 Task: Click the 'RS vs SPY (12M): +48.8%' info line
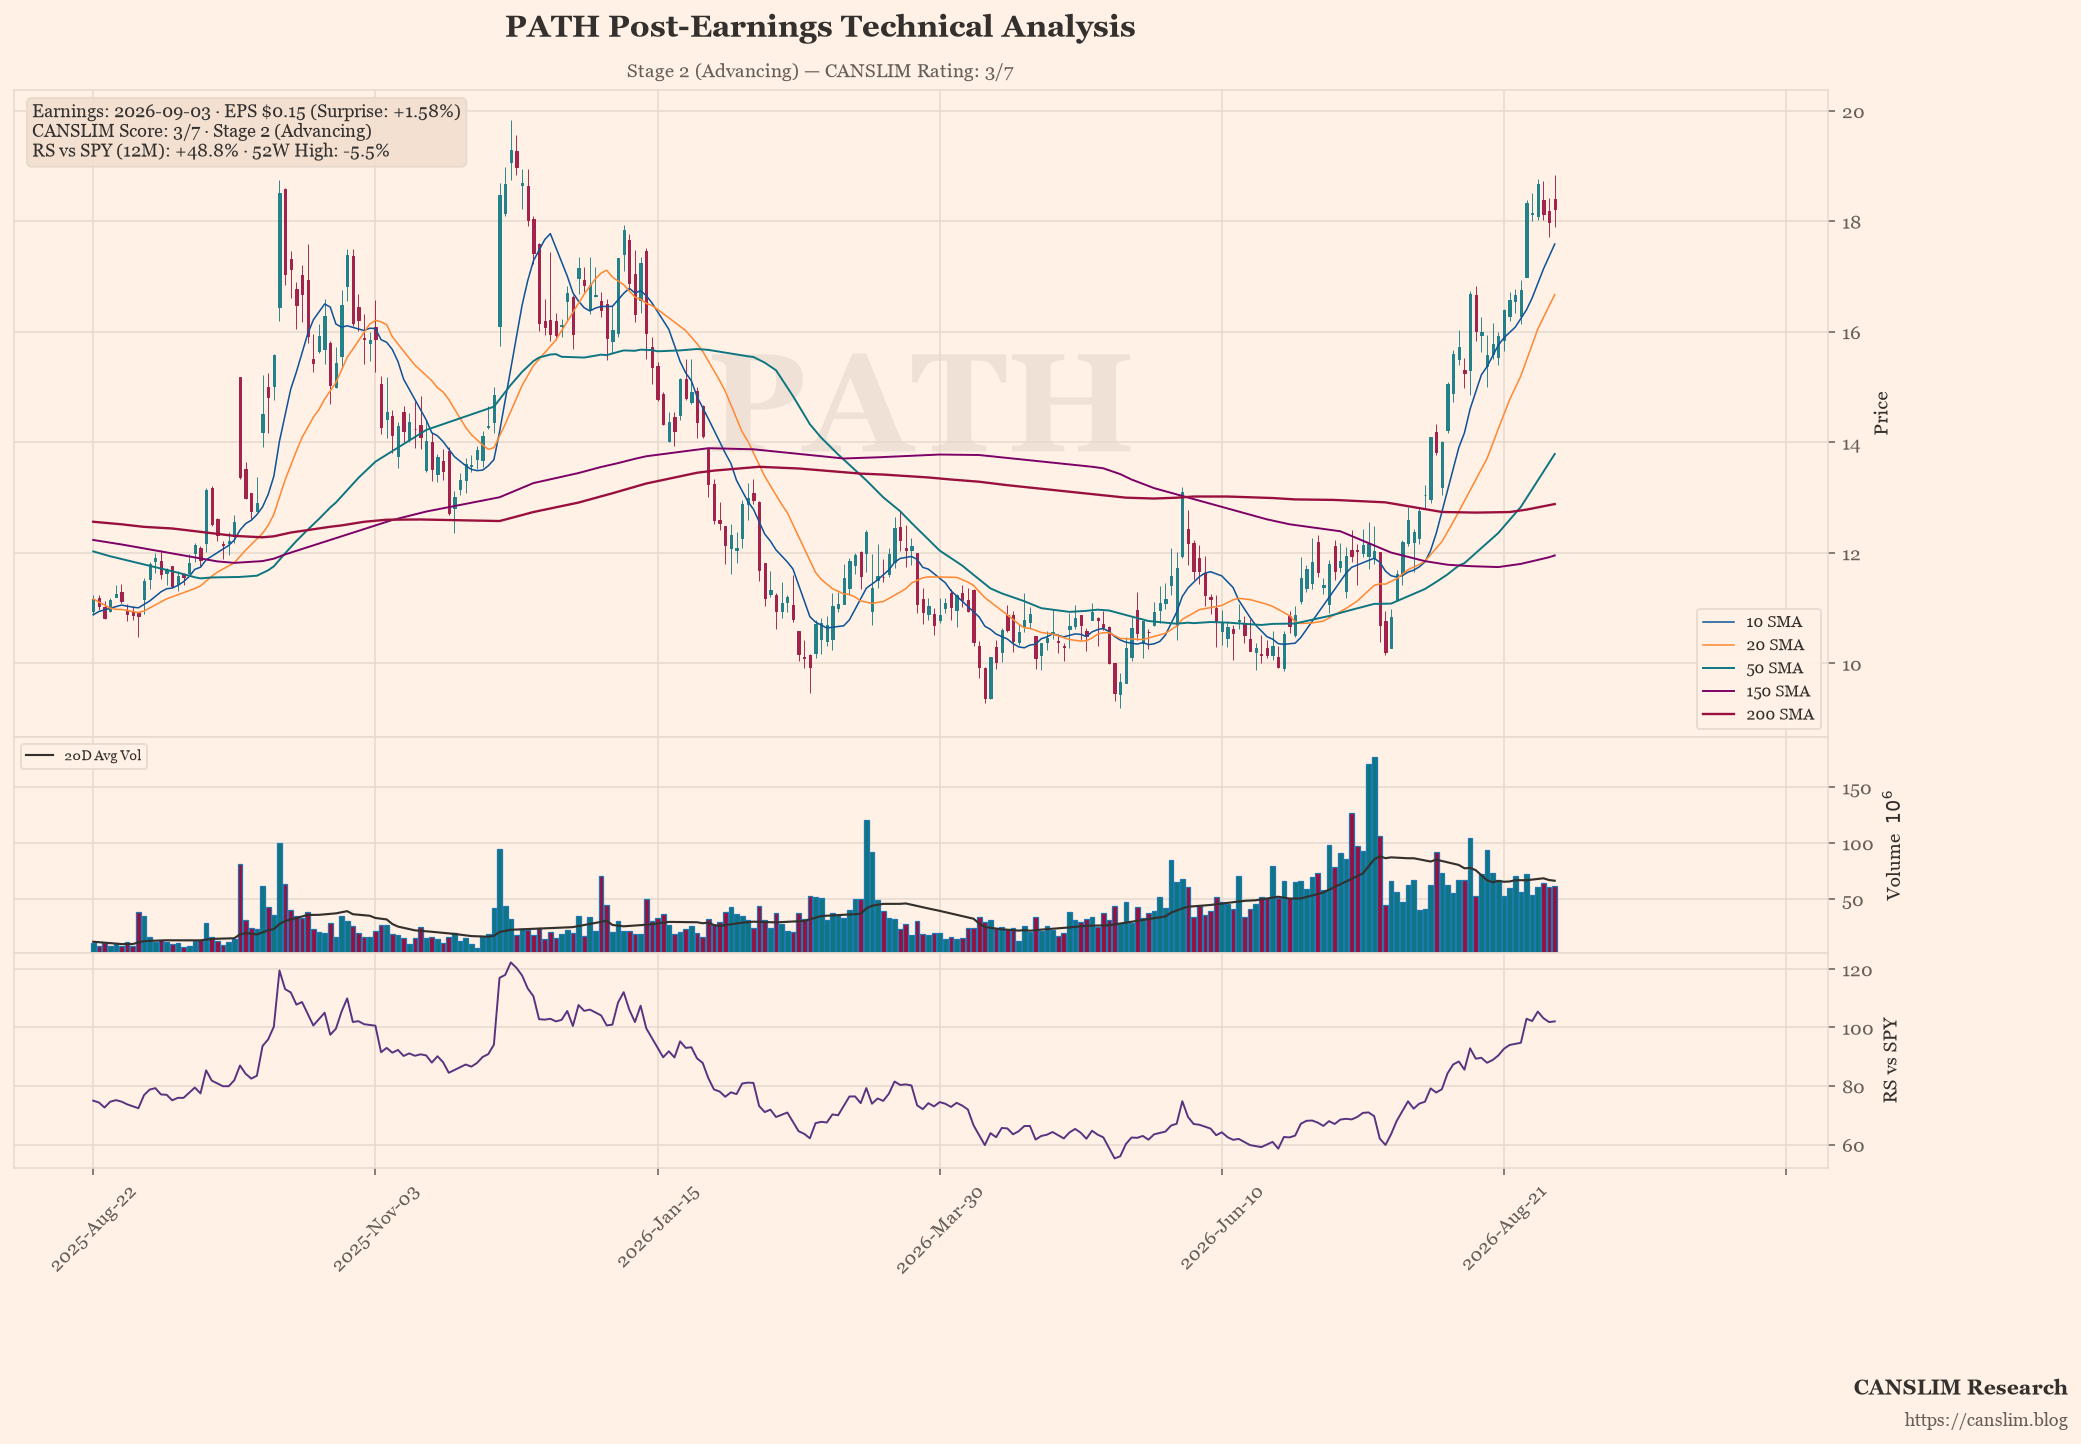click(211, 151)
